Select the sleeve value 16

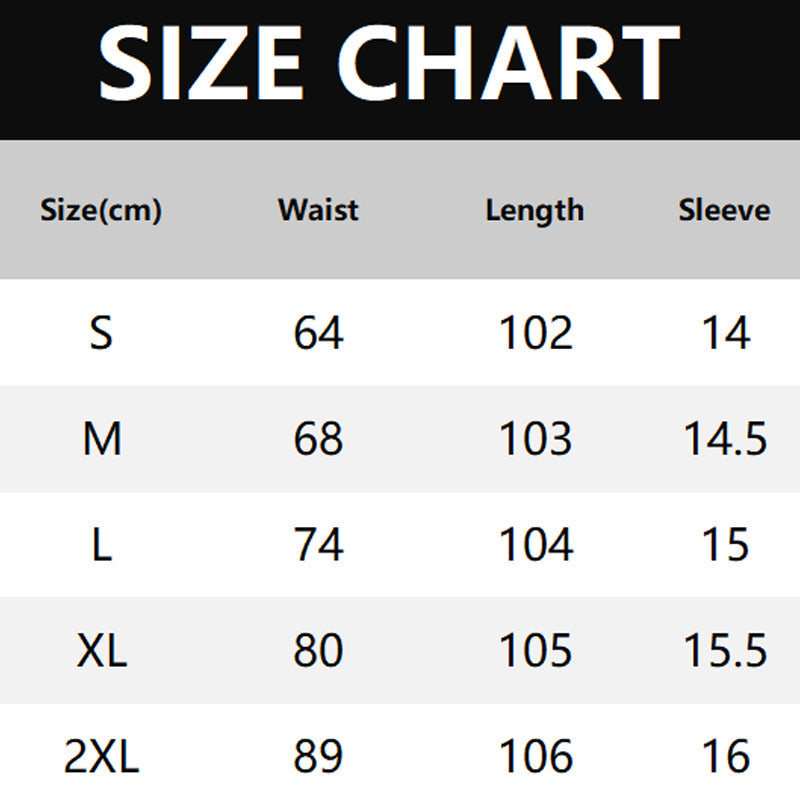coord(725,757)
